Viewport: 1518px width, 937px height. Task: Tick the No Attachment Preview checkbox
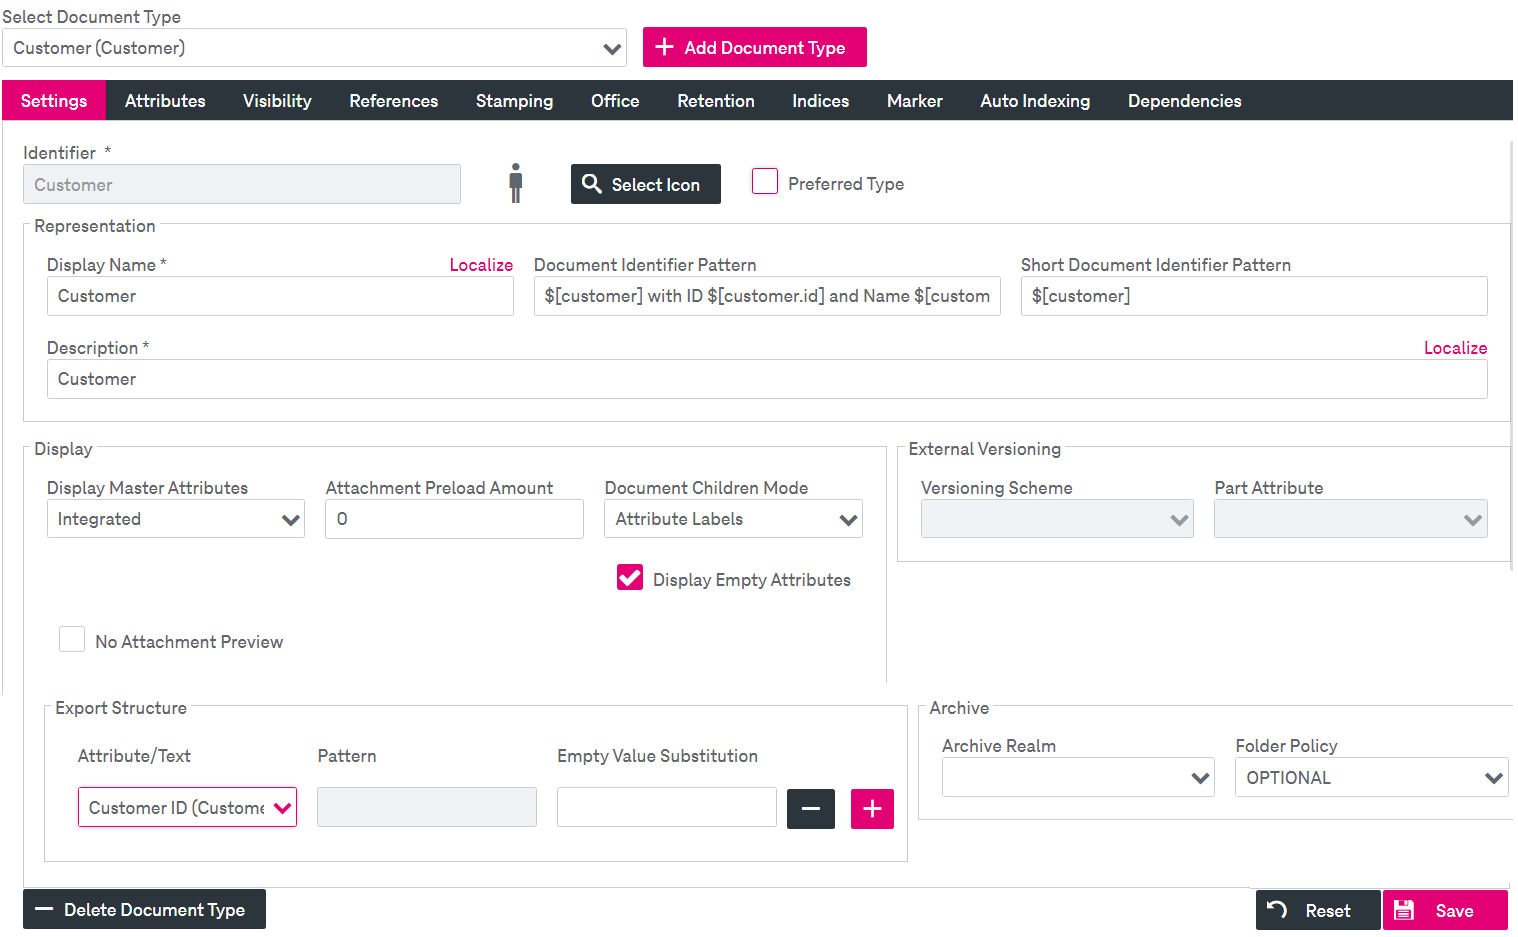[x=72, y=640]
